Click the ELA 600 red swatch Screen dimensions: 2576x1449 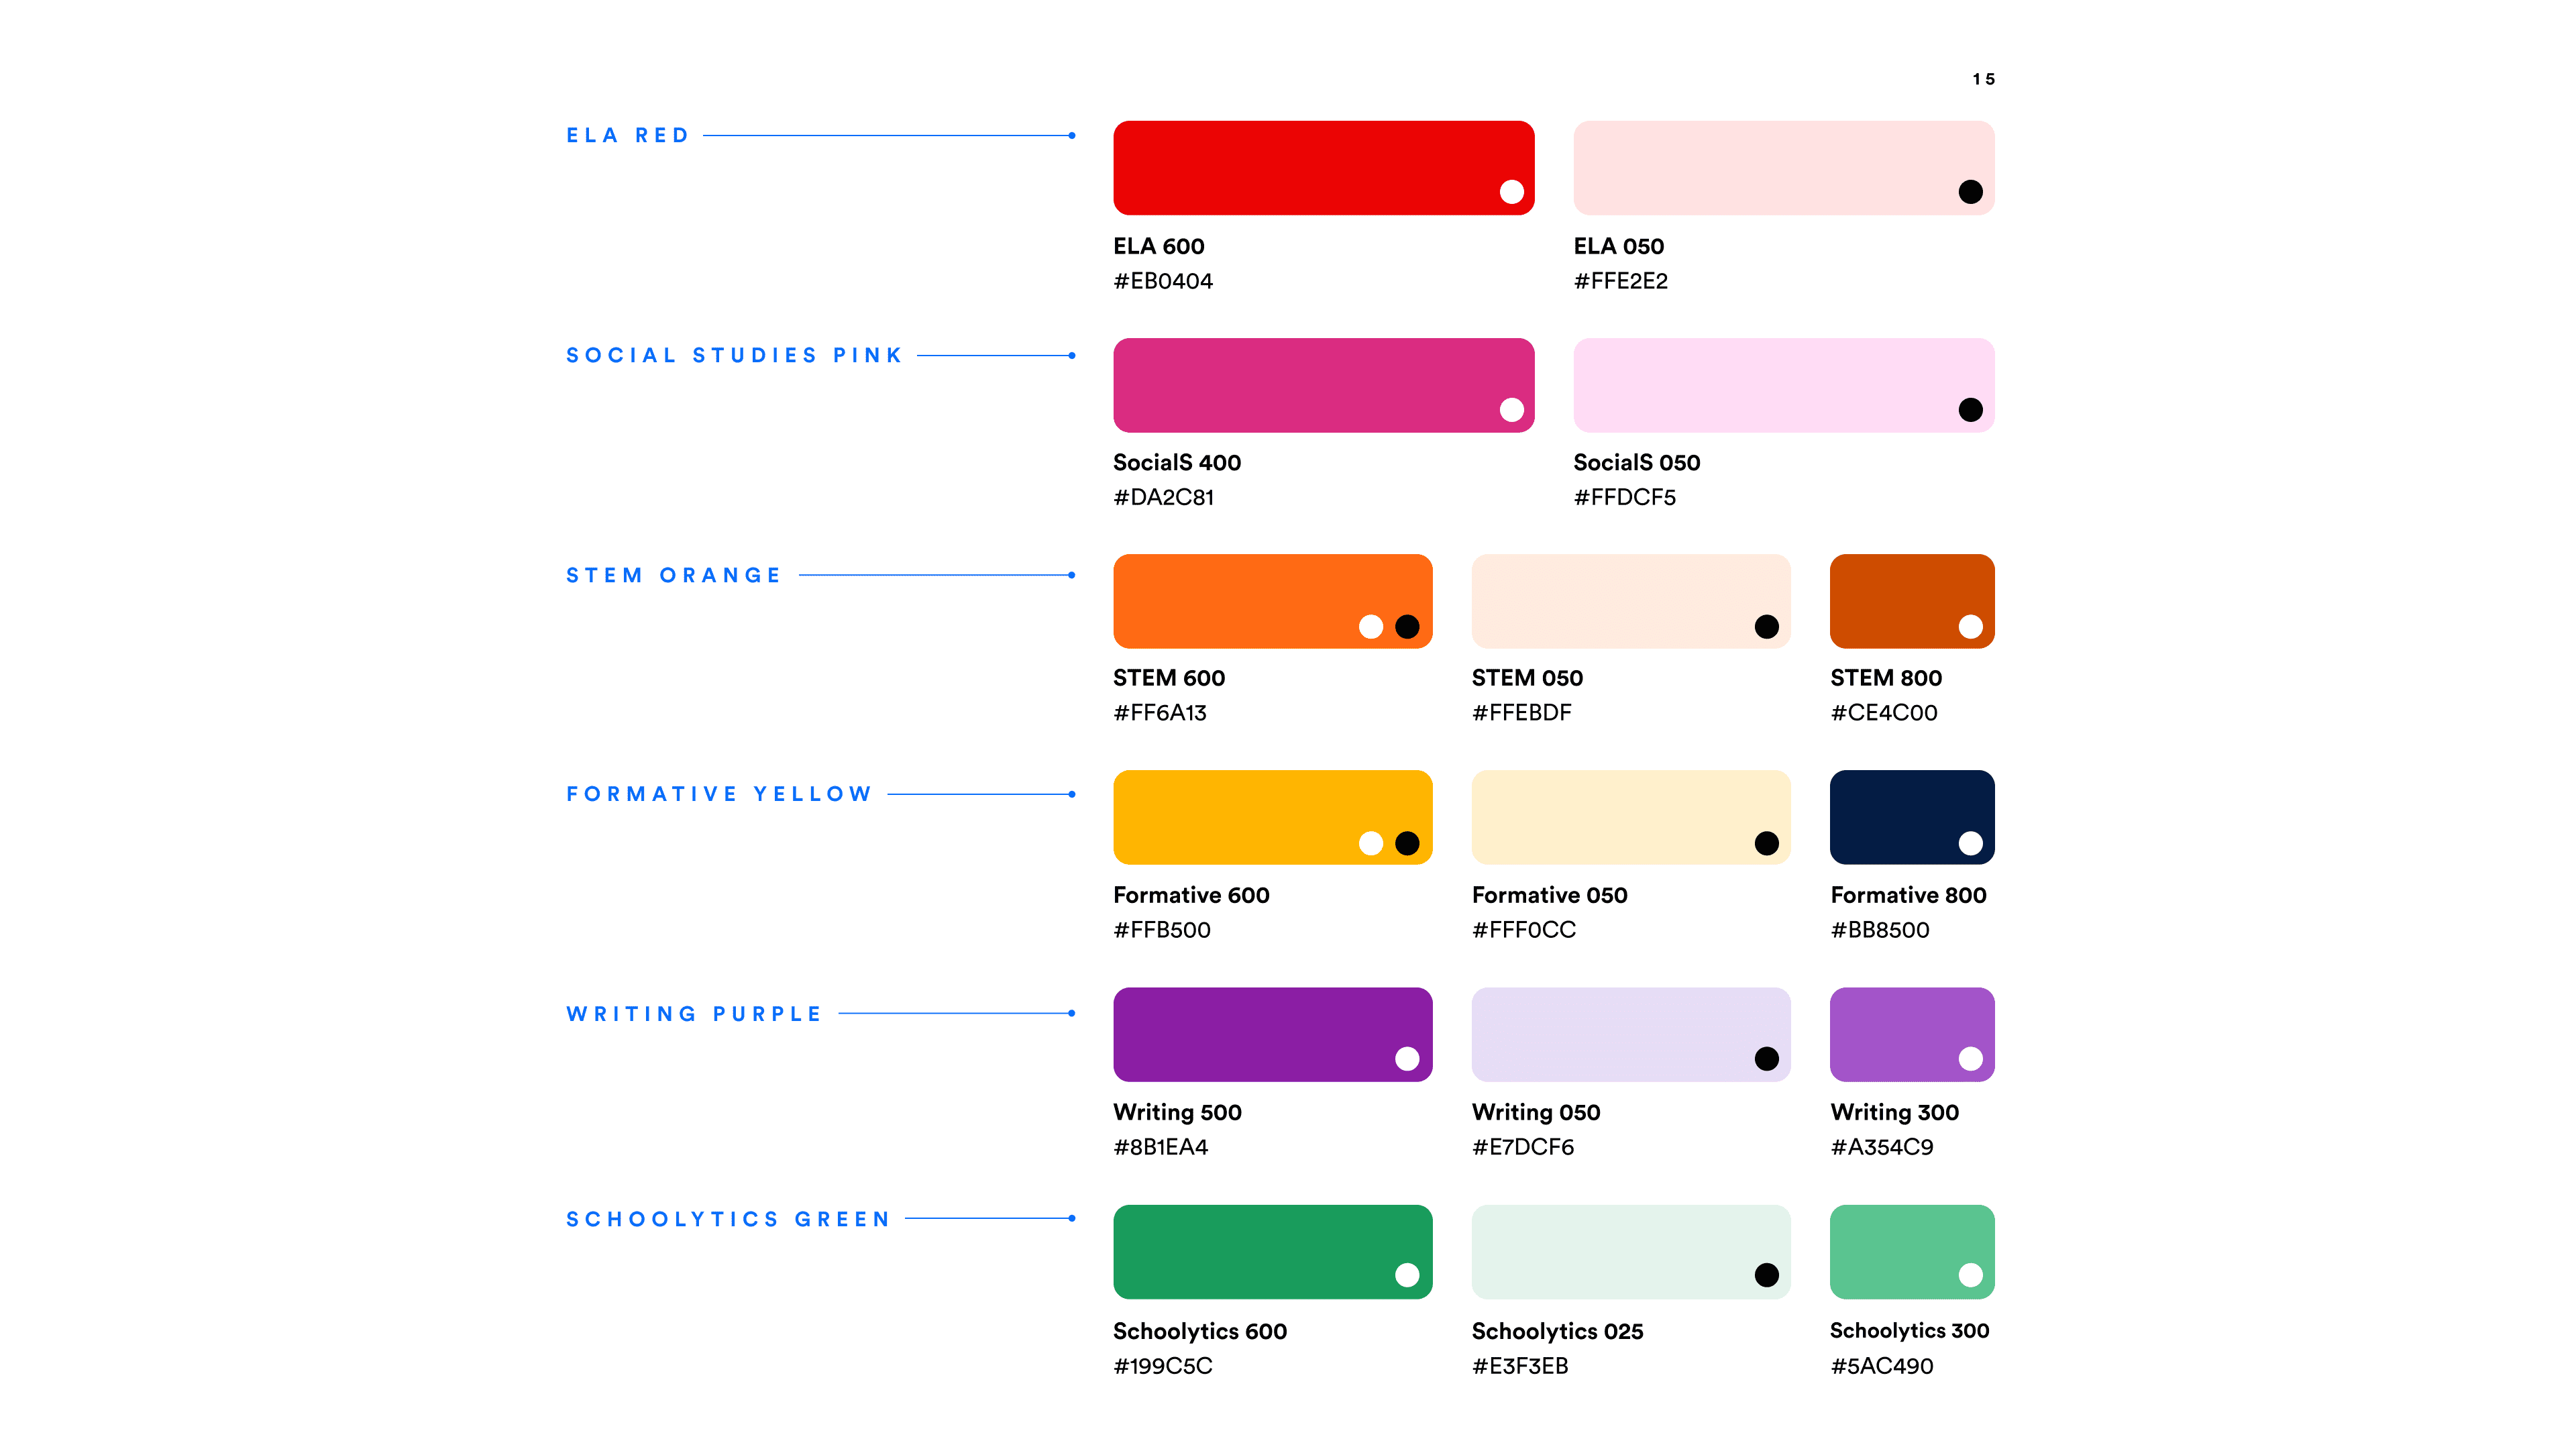[1323, 168]
